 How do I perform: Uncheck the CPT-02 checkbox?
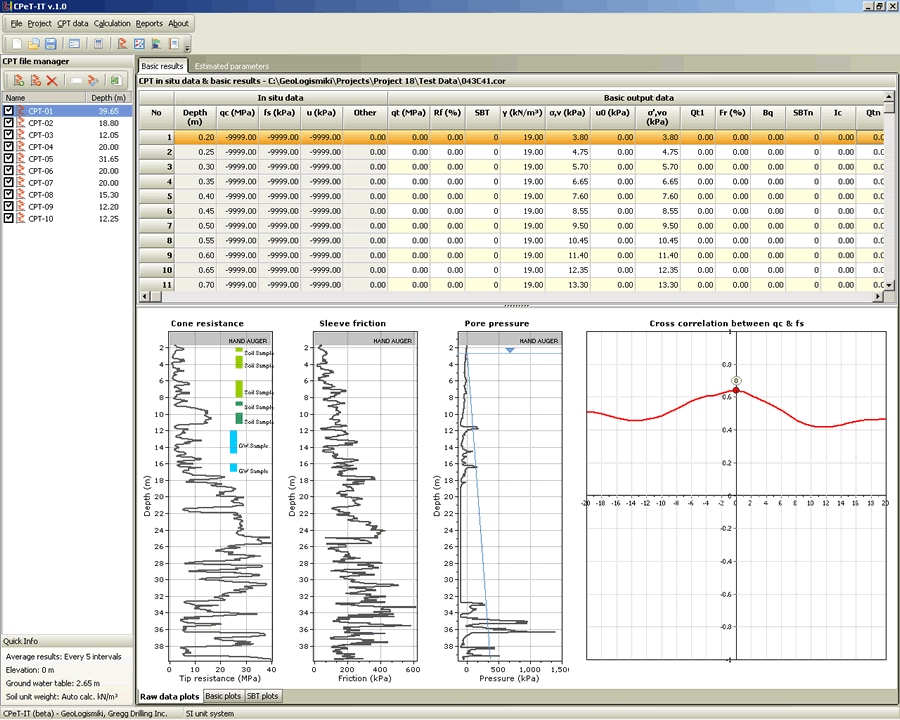click(9, 123)
